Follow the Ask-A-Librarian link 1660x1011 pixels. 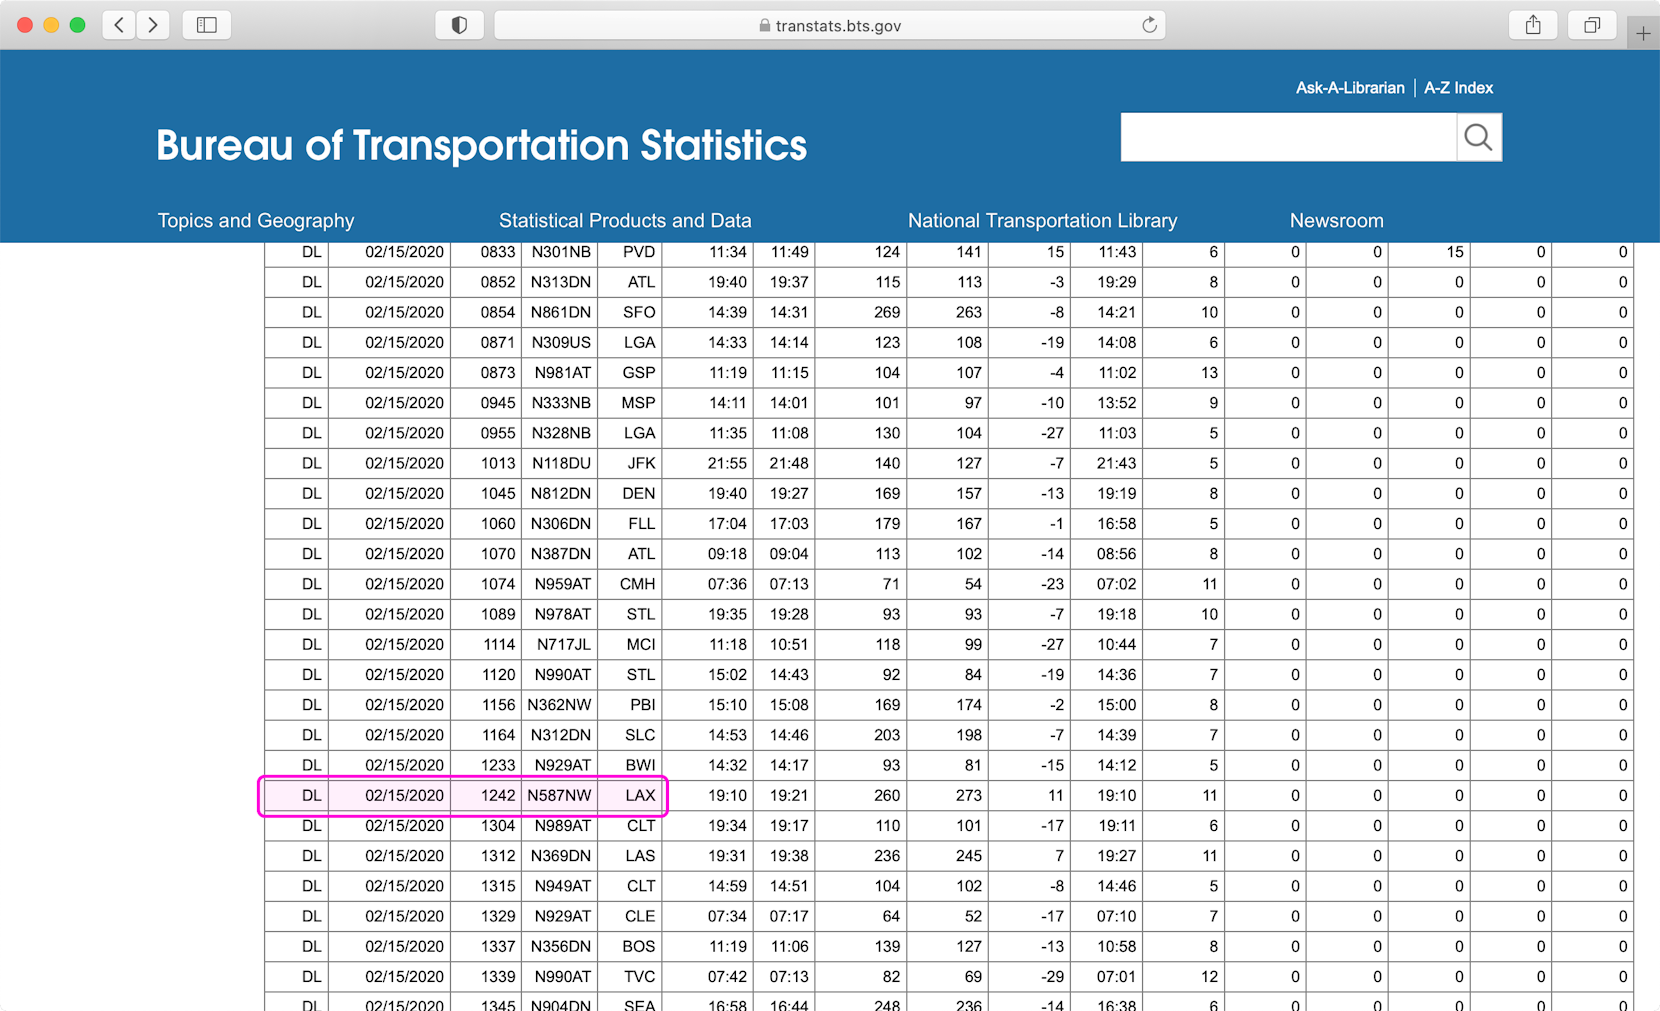1350,88
